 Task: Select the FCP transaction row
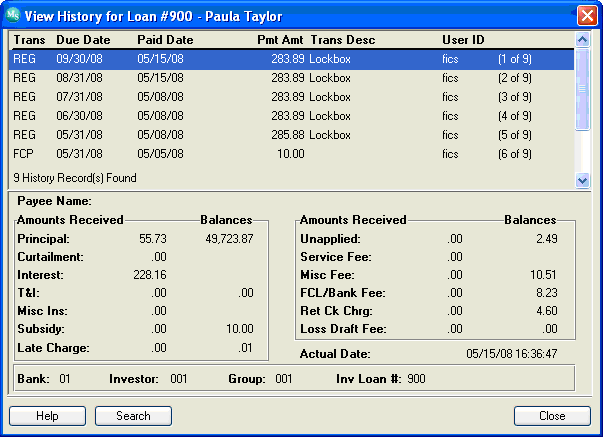click(x=292, y=154)
